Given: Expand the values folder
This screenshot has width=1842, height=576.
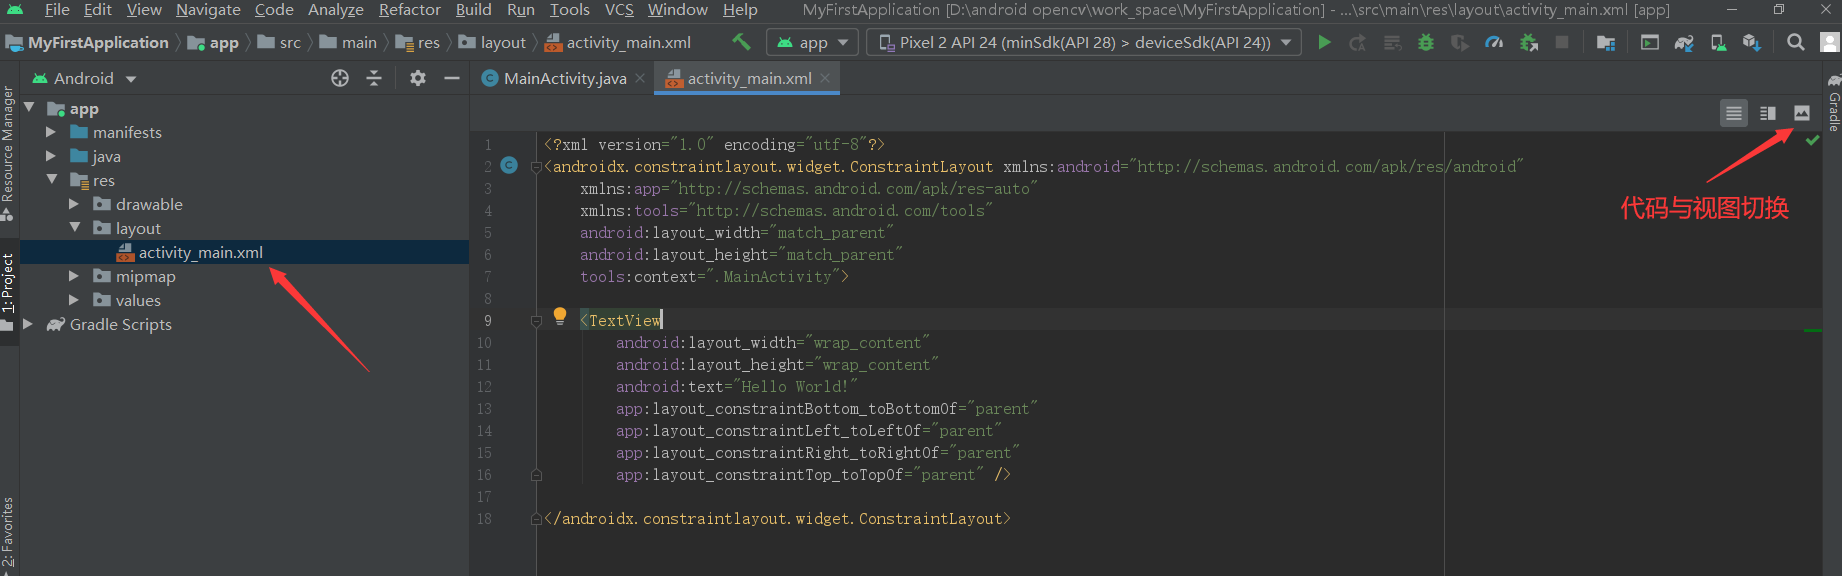Looking at the screenshot, I should click(74, 300).
